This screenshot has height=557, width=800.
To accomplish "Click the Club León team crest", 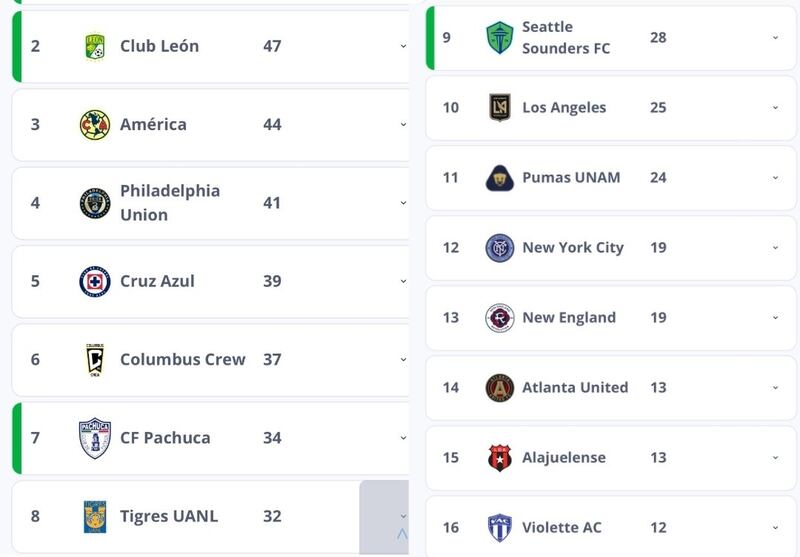I will pos(95,46).
